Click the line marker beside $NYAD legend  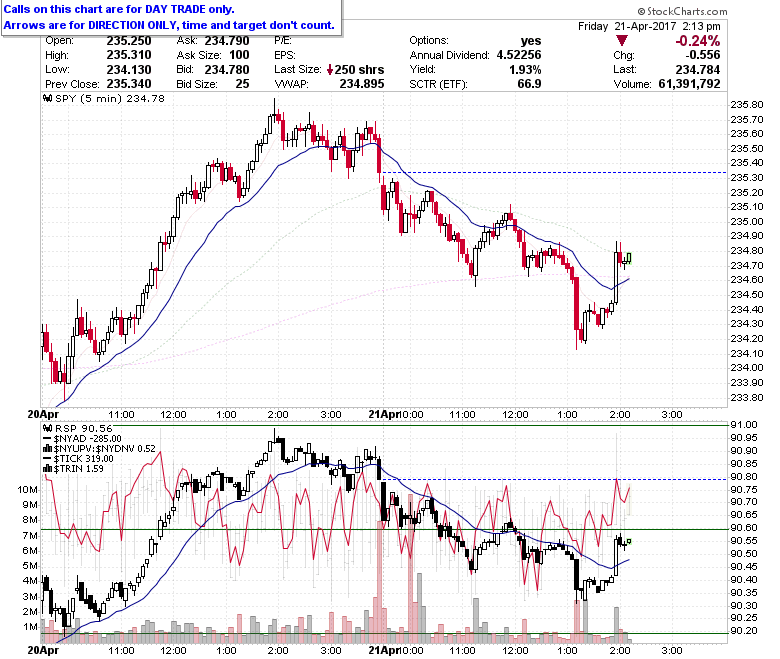(48, 438)
